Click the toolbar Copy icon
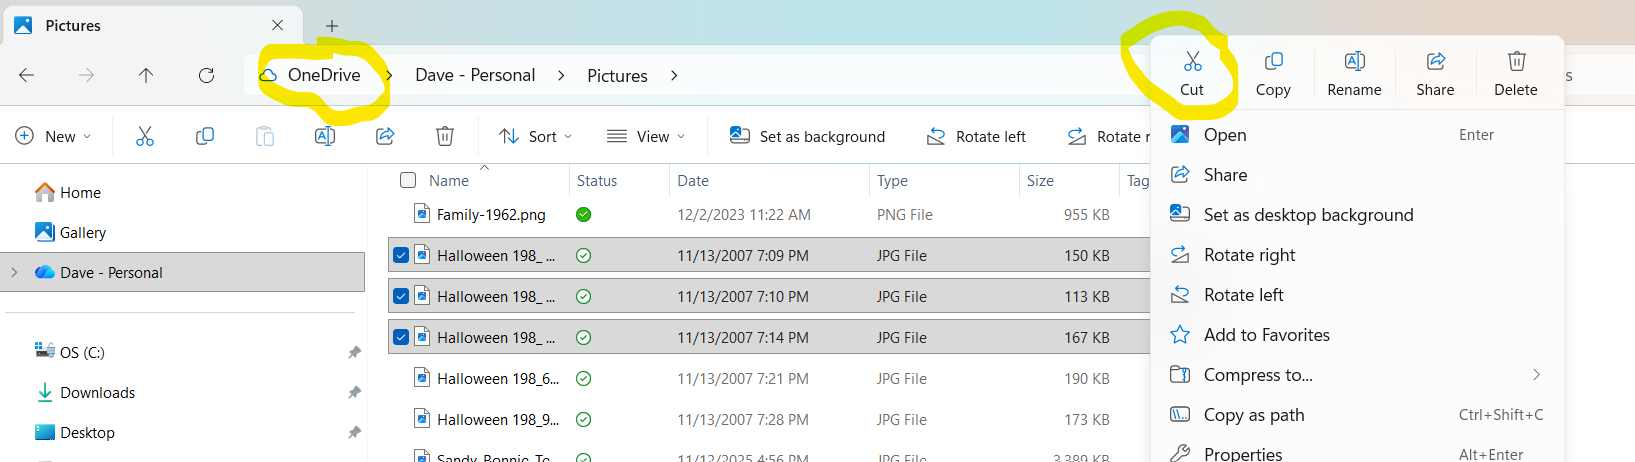Viewport: 1635px width, 462px height. coord(205,136)
